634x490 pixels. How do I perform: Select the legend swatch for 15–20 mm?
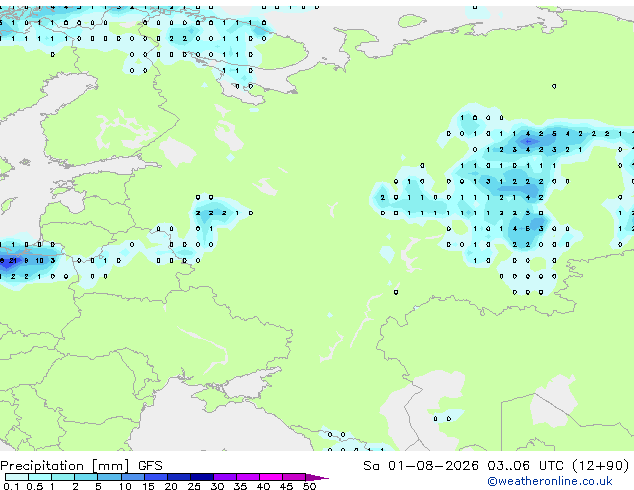[x=155, y=477]
